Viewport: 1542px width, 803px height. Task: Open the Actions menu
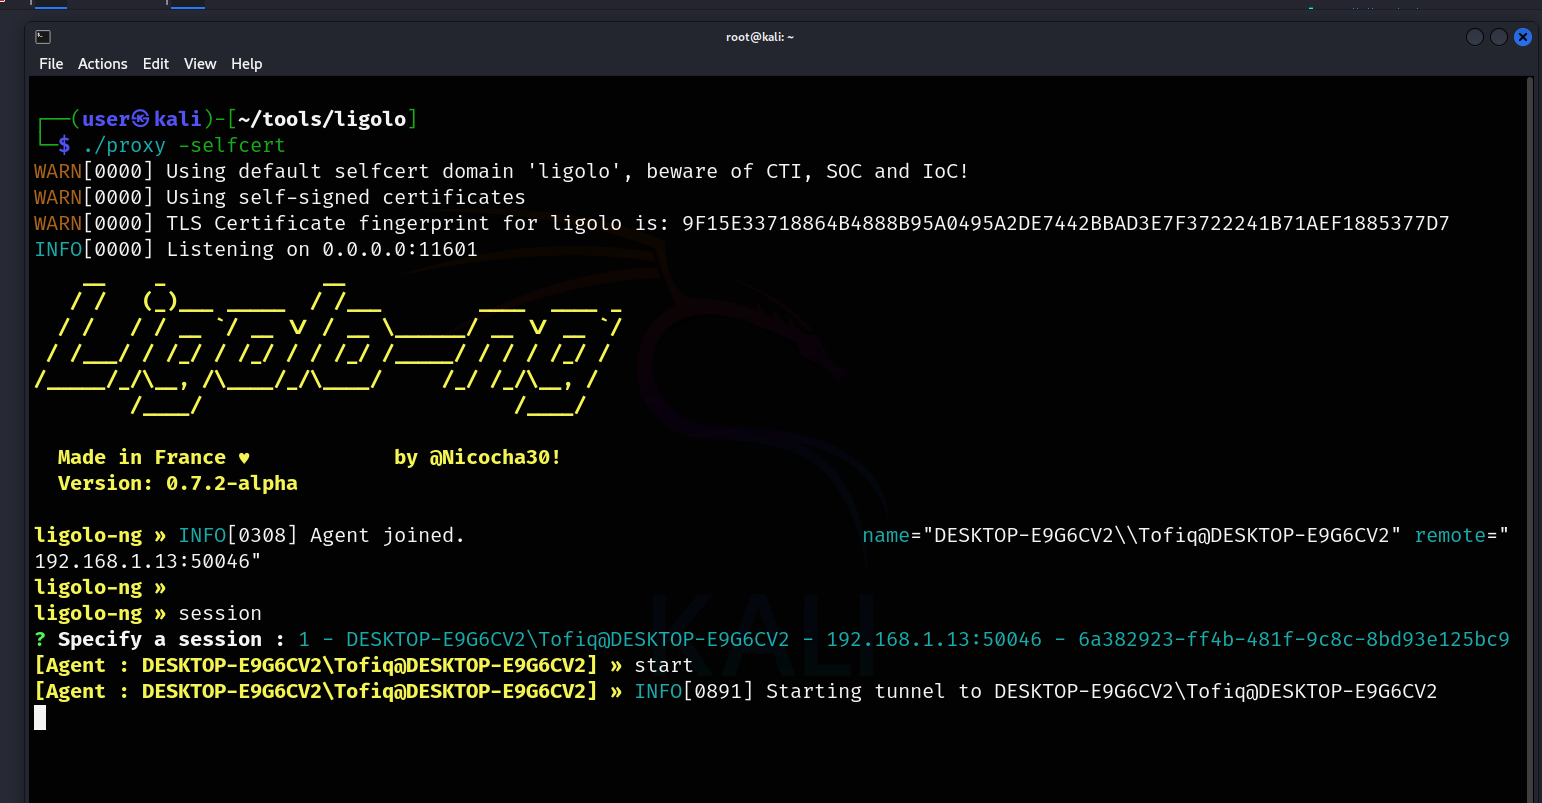point(103,64)
